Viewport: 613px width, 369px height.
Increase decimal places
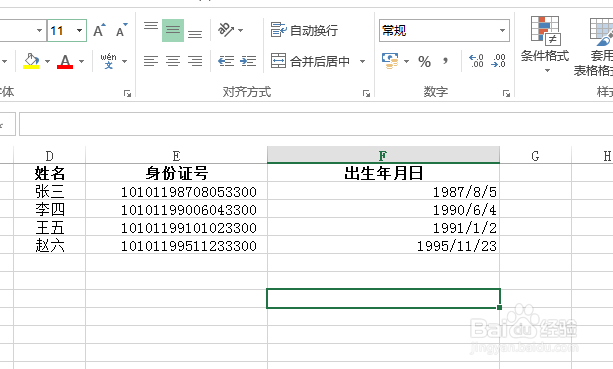pyautogui.click(x=476, y=61)
